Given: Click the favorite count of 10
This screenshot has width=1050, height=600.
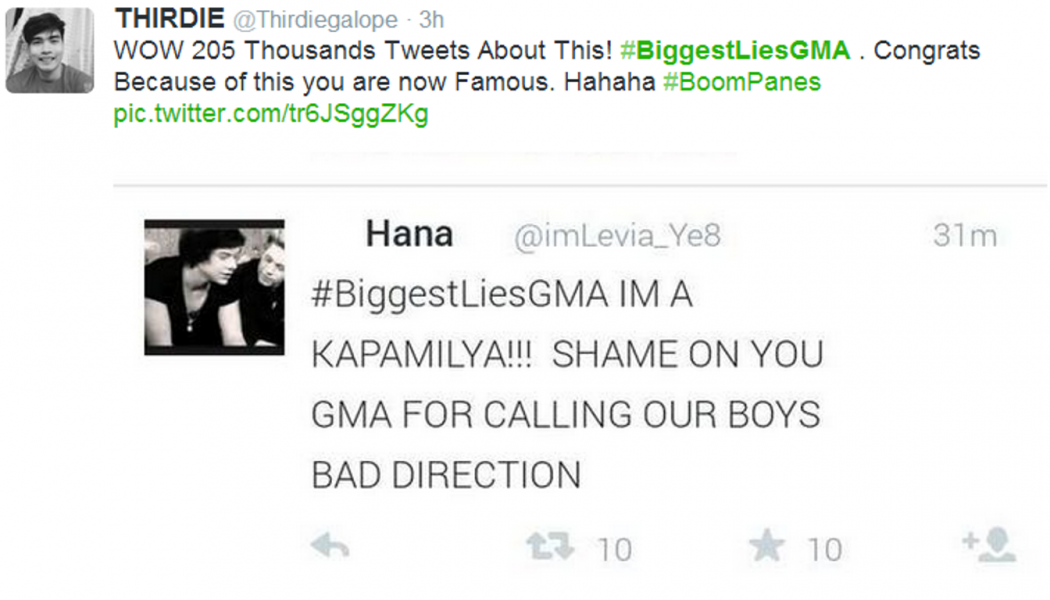Looking at the screenshot, I should [x=825, y=550].
